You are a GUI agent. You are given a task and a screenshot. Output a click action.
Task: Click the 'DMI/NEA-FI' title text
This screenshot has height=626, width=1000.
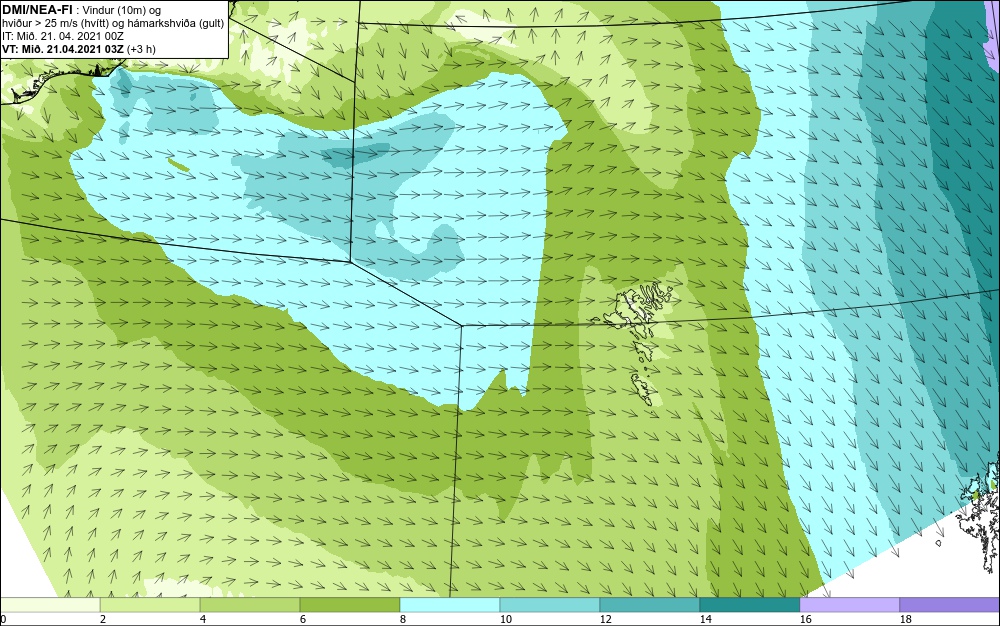tap(37, 9)
